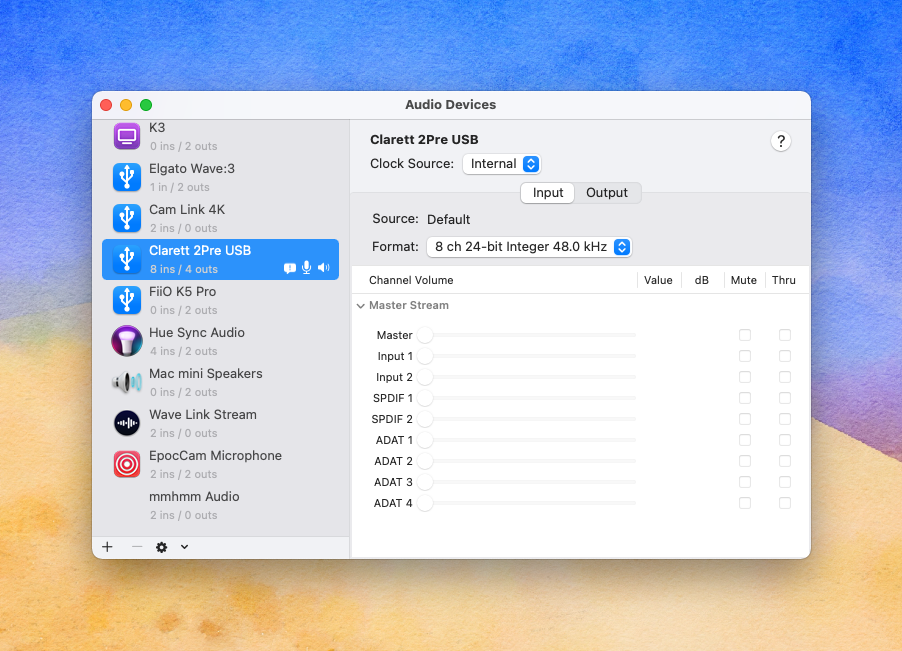
Task: Click the Clarett 2Pre USB heading
Action: point(424,140)
